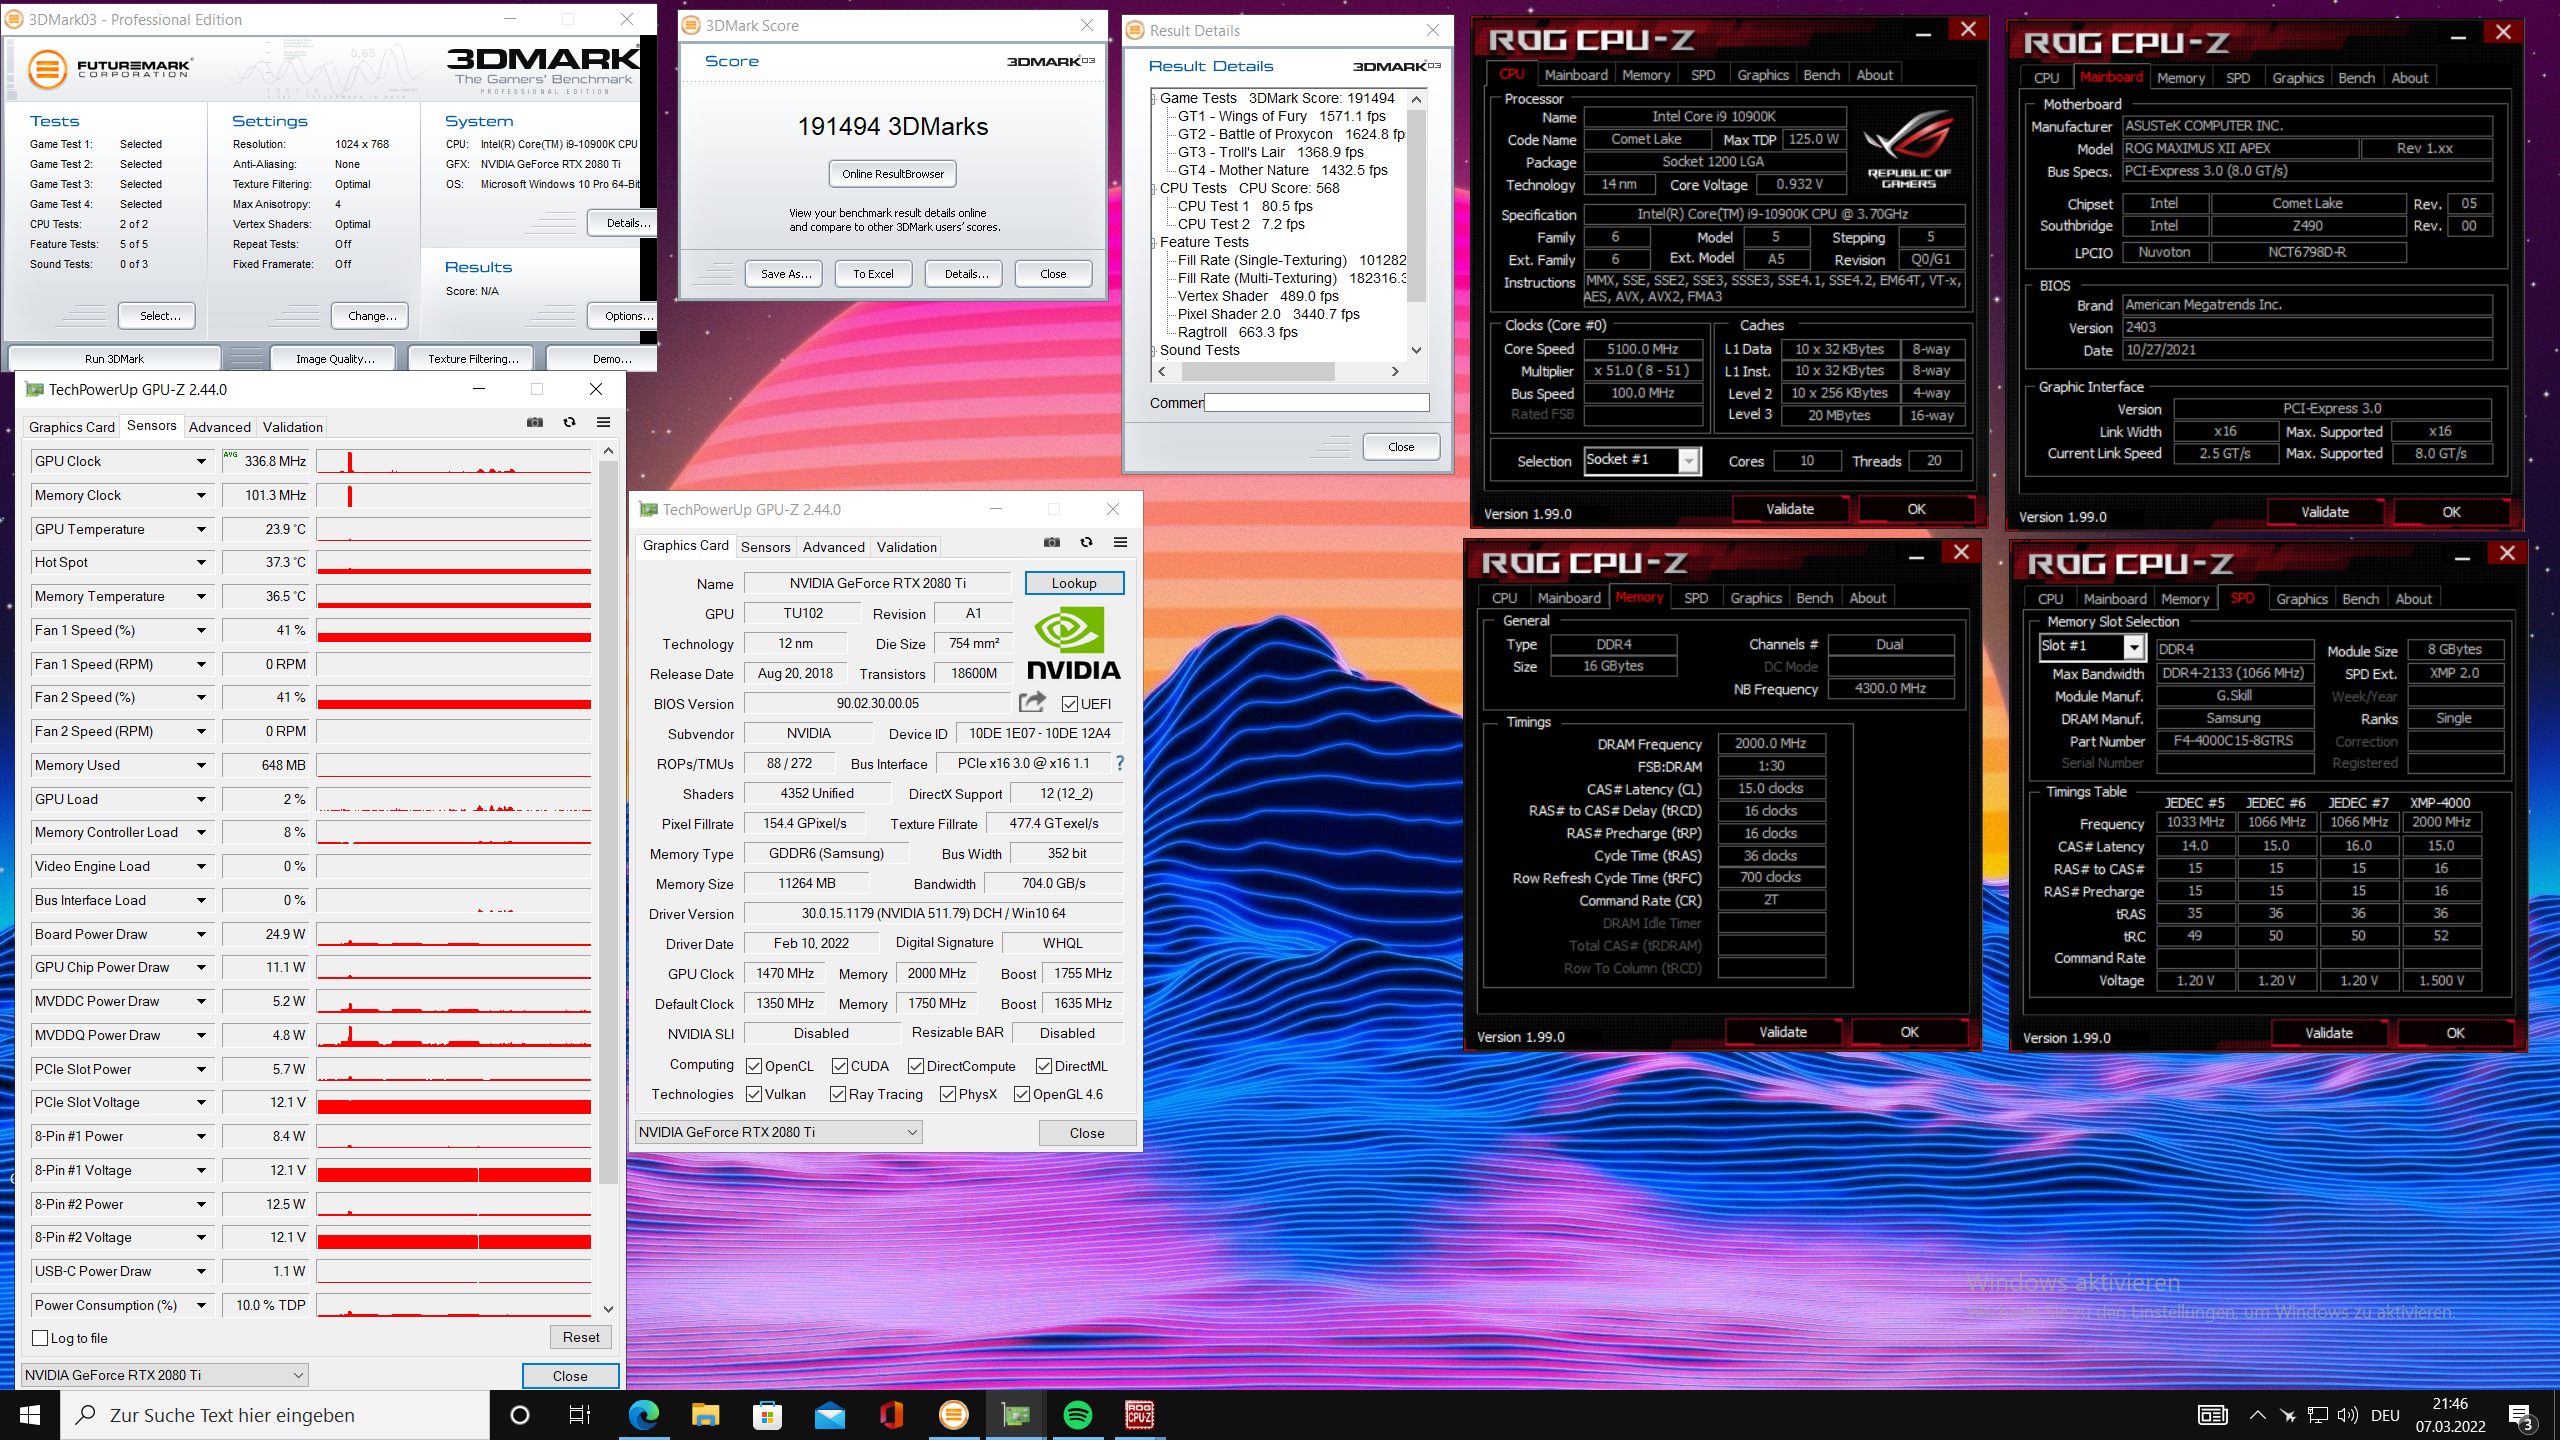2560x1440 pixels.
Task: Open Graphics tab in CPU-Z Mainboard window
Action: click(2297, 78)
